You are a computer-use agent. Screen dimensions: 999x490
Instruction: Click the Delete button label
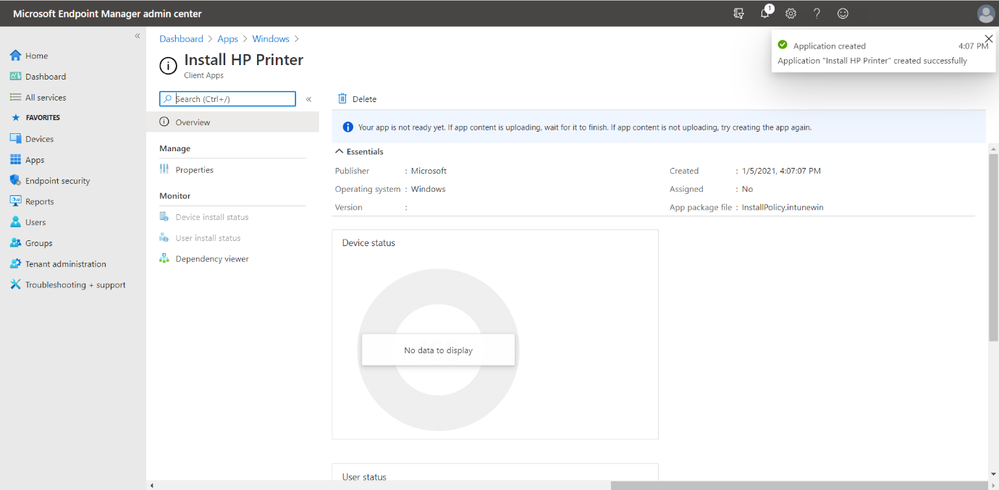[x=364, y=99]
